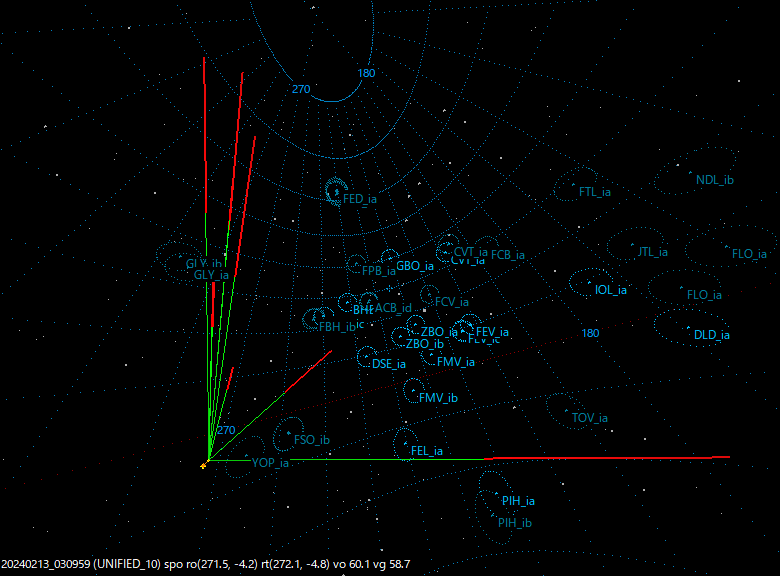Select the (UNIFIED_10) status text
The width and height of the screenshot is (780, 576).
coord(127,564)
